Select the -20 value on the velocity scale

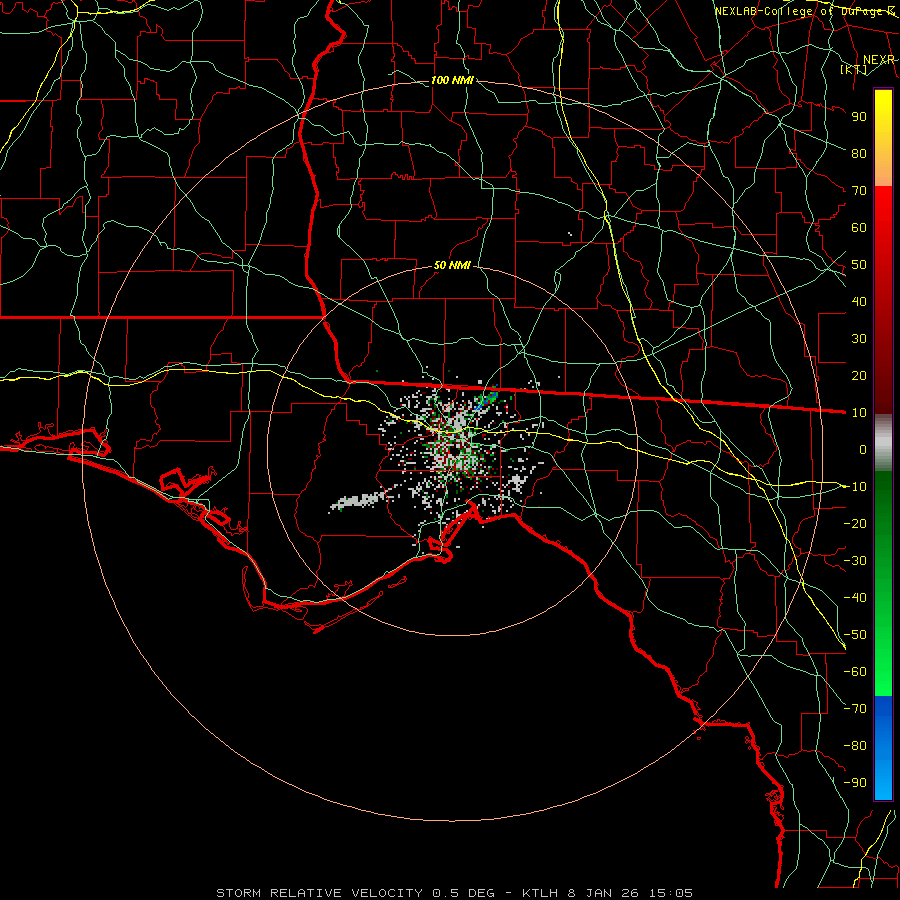855,523
